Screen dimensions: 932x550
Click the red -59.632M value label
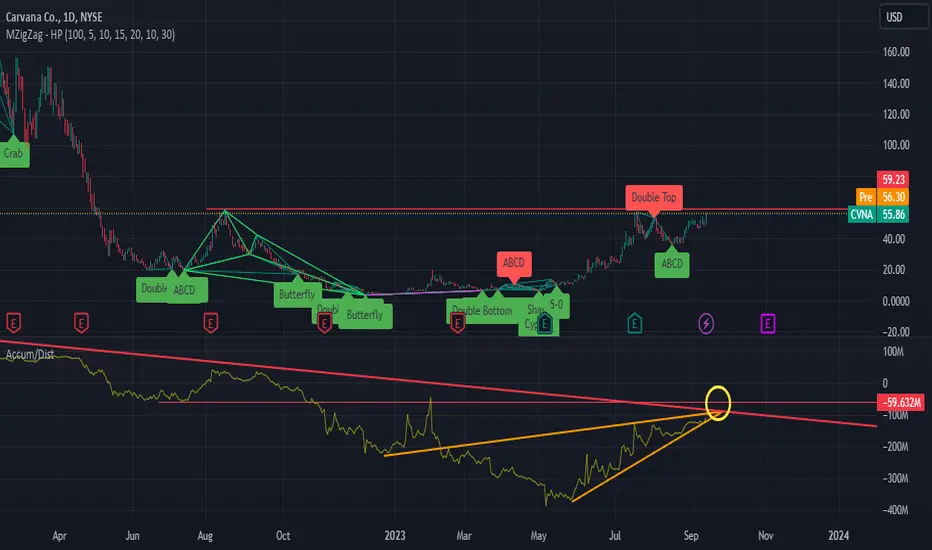tap(901, 403)
